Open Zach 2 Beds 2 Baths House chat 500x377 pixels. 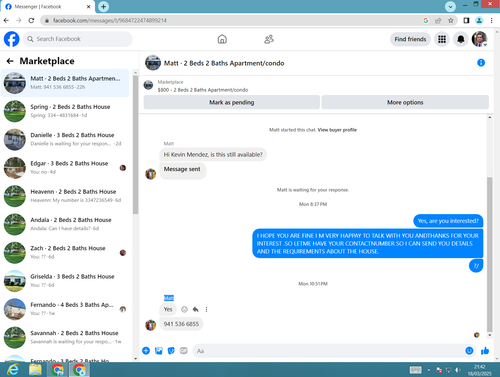(65, 253)
